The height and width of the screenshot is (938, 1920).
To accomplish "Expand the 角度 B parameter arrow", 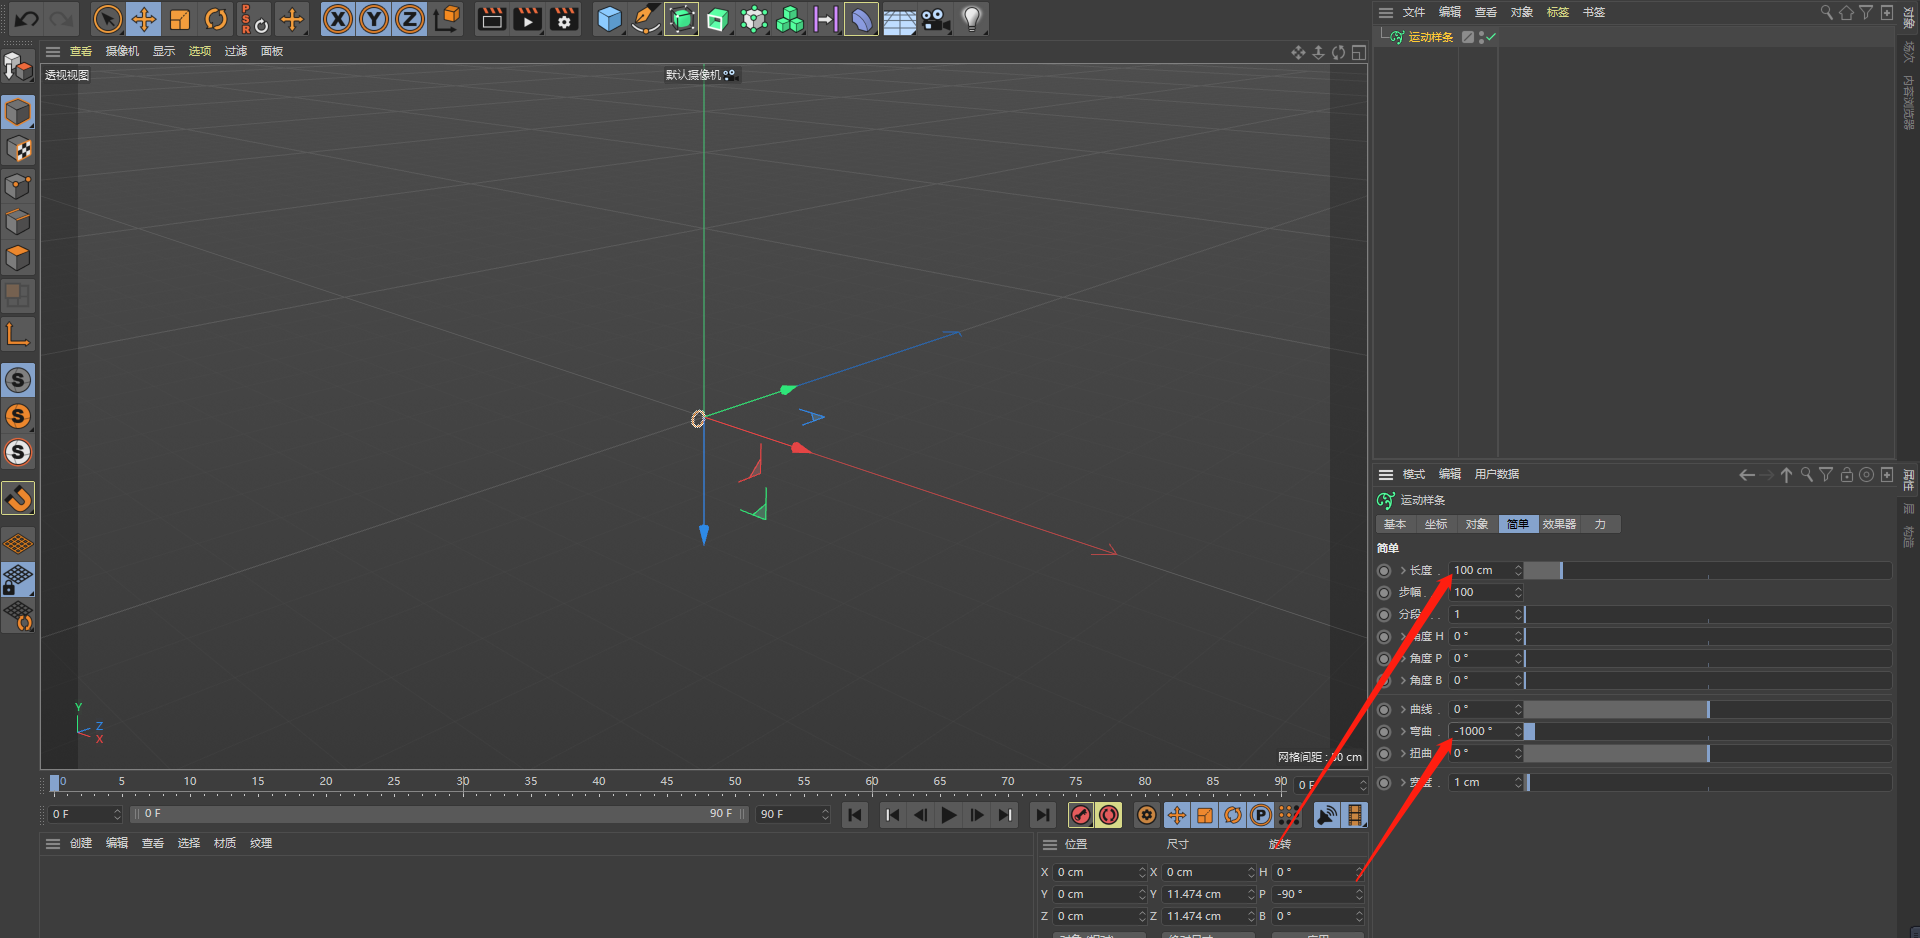I will (1403, 681).
